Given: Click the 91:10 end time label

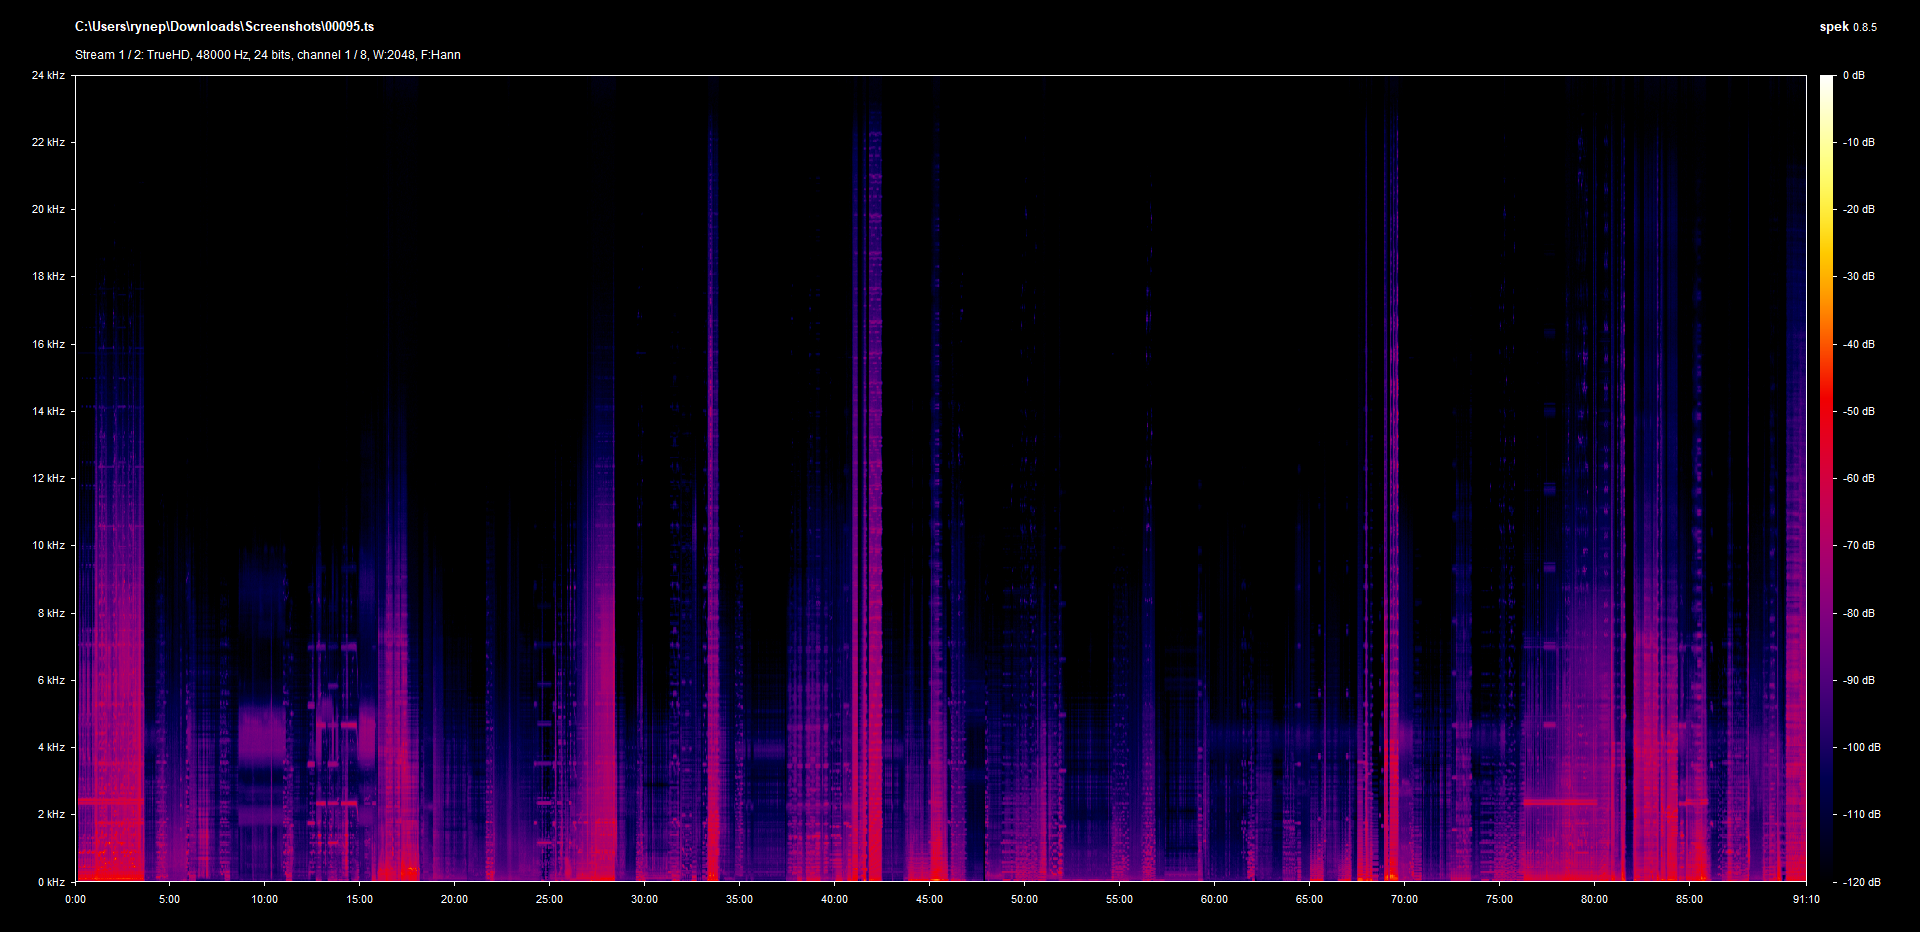Looking at the screenshot, I should coord(1806,900).
